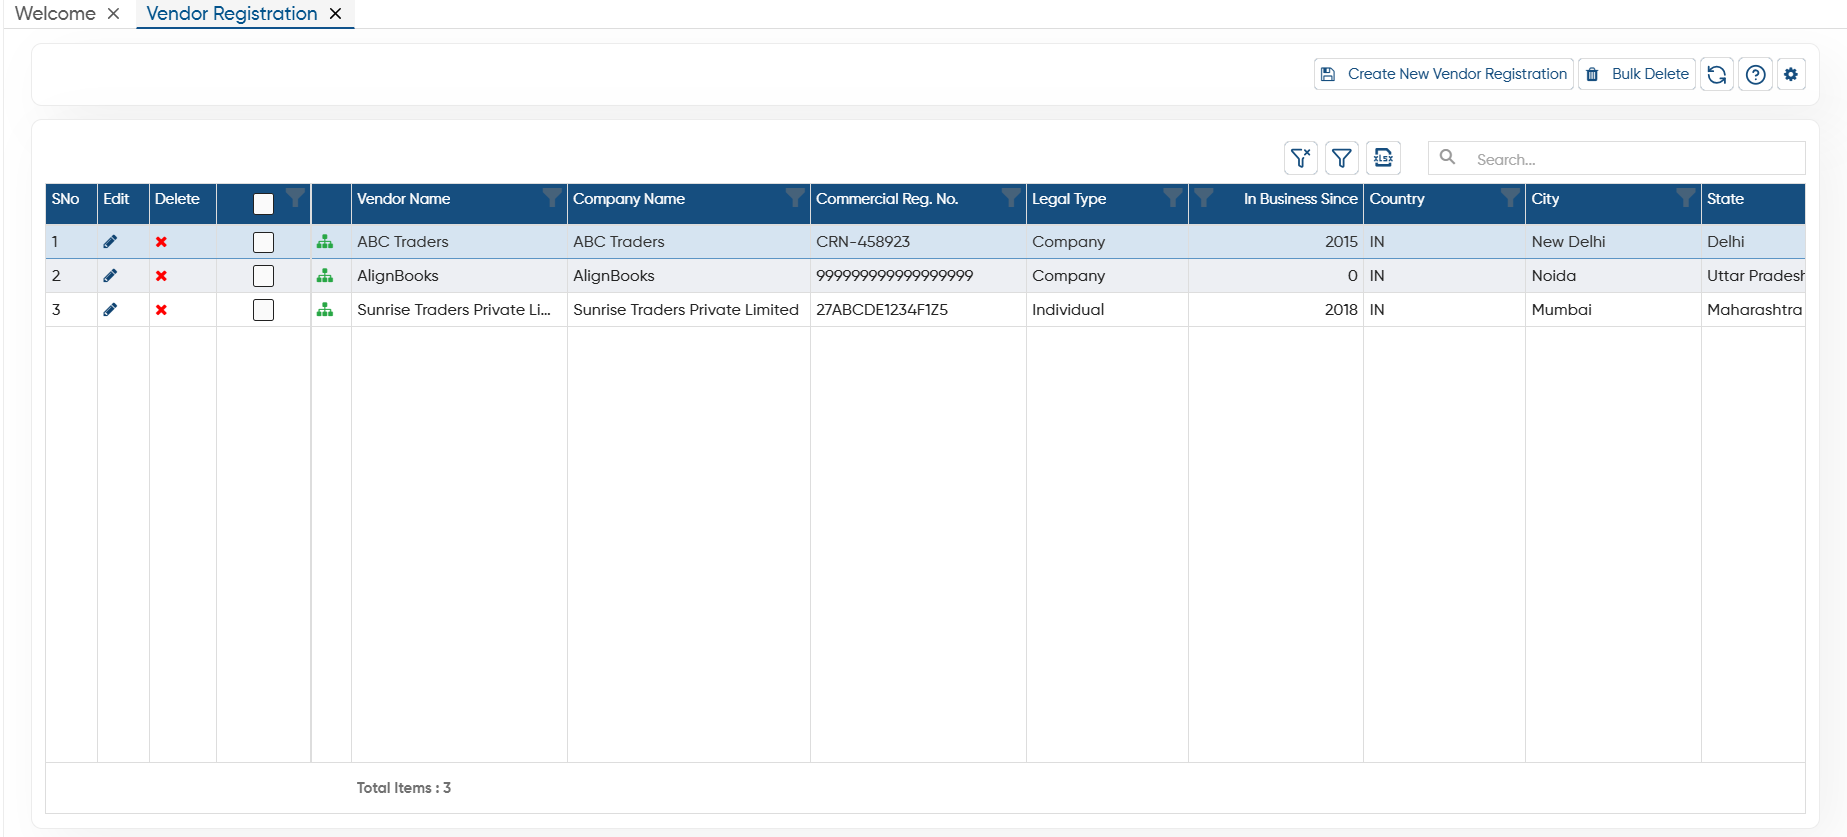1847x837 pixels.
Task: Clear all filters using funnel-x icon
Action: click(x=1301, y=158)
